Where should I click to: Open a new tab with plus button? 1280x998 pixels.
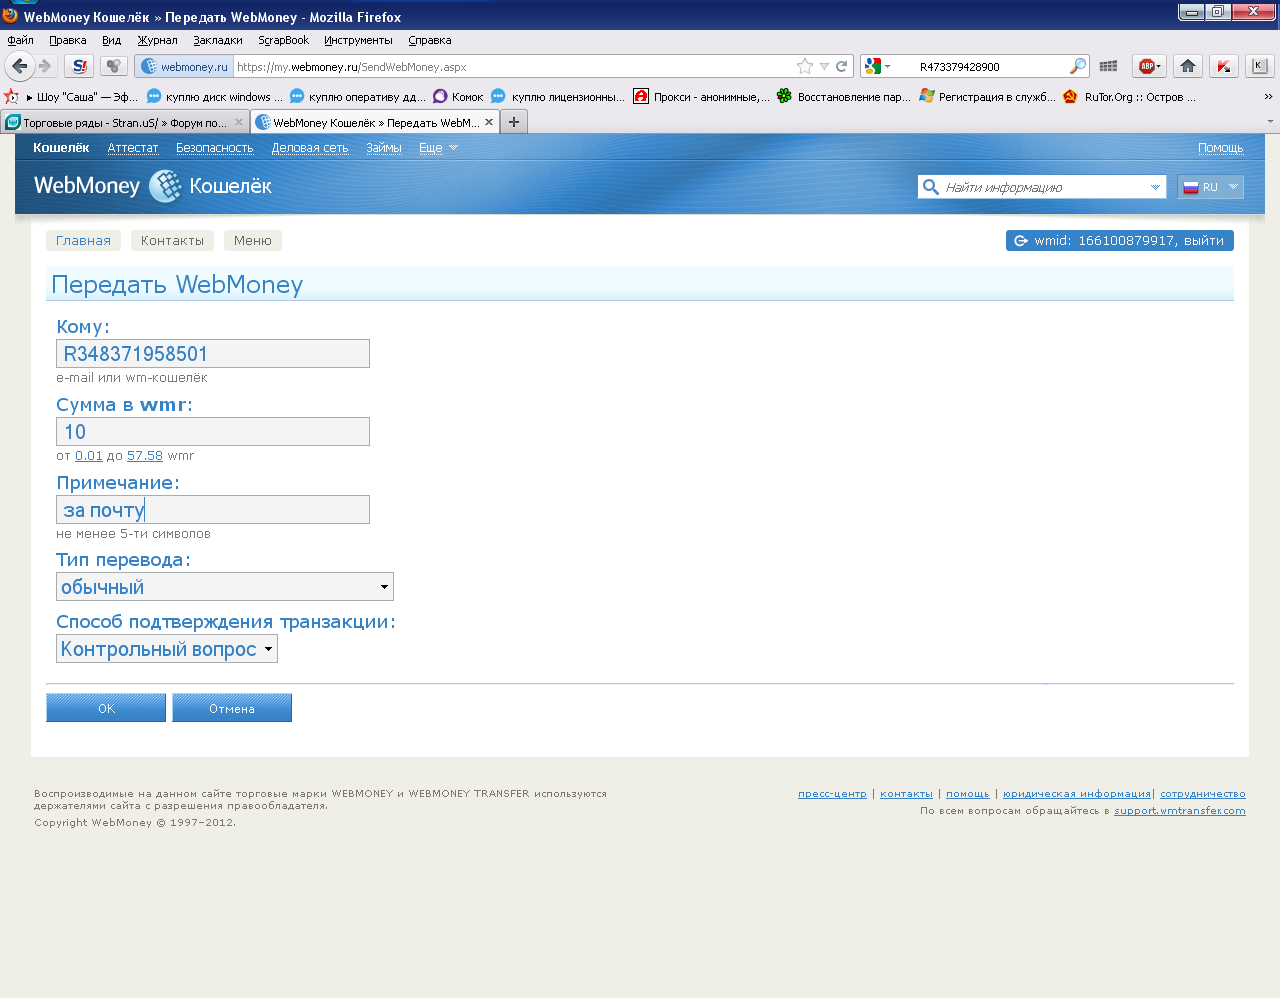(514, 122)
